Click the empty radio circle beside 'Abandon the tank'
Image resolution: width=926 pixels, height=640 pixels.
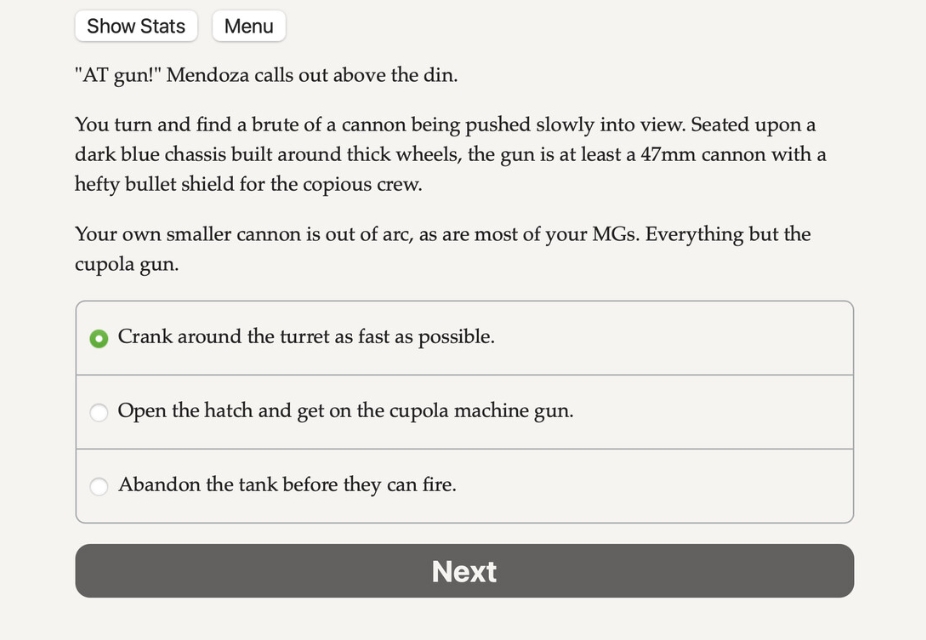pyautogui.click(x=99, y=486)
